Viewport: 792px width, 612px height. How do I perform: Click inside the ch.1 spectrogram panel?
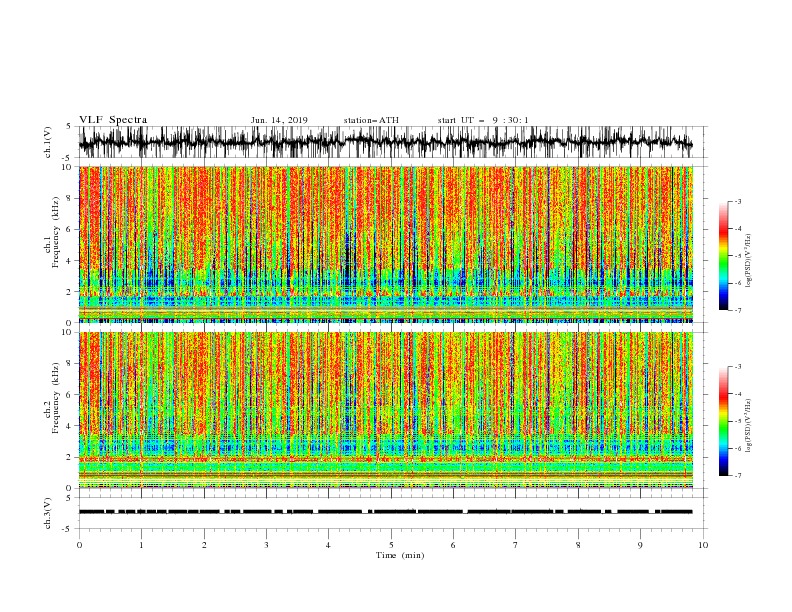pos(386,244)
